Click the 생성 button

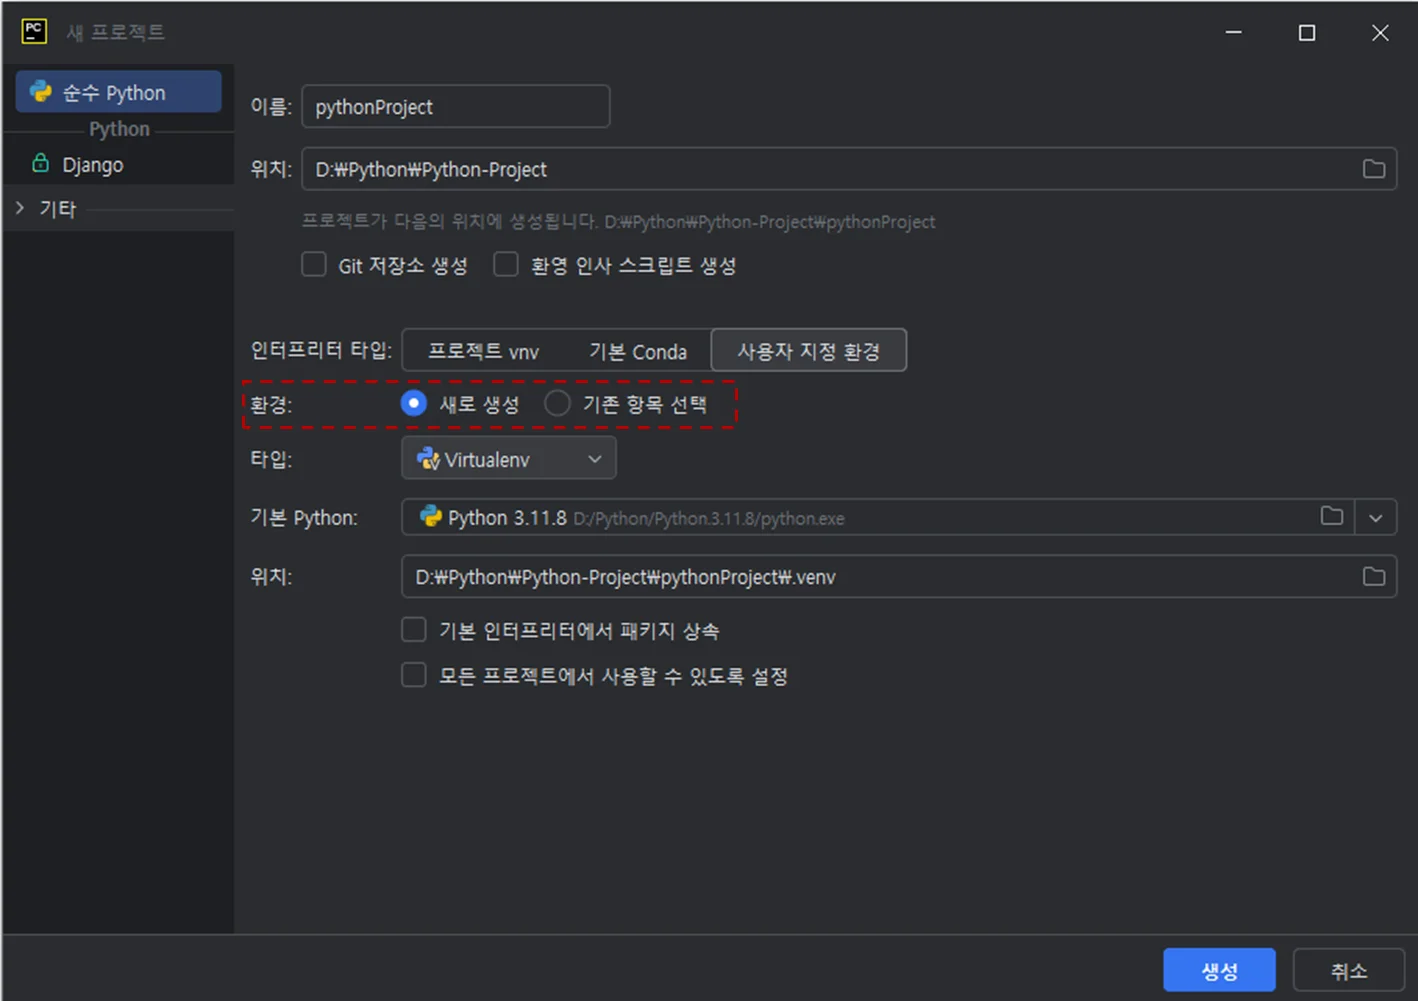click(1219, 970)
